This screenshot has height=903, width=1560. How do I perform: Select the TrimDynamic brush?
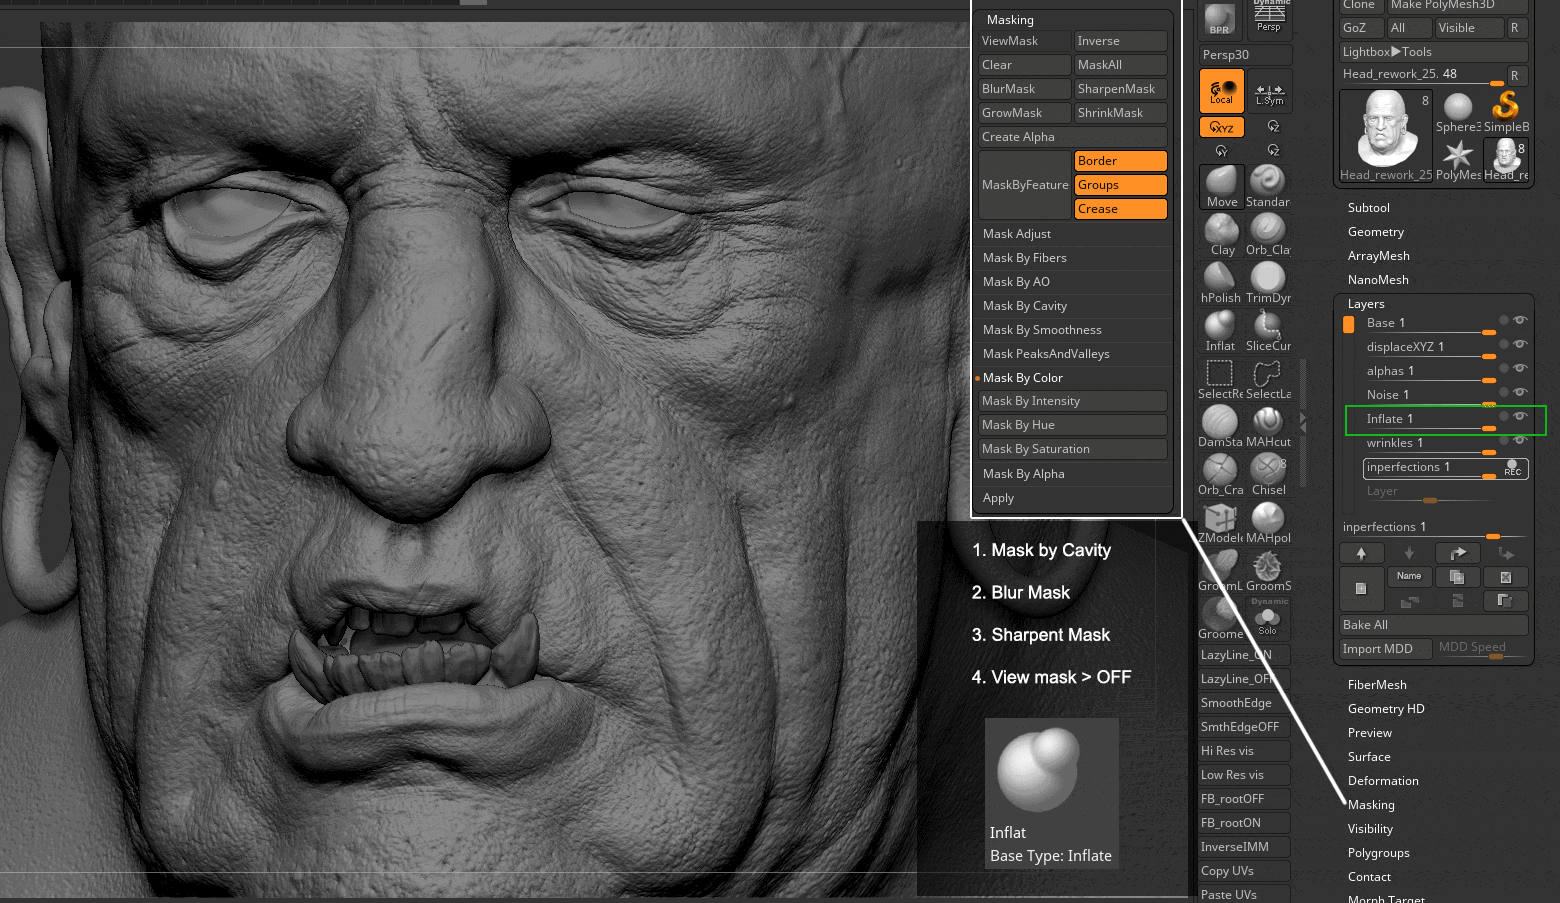(x=1268, y=283)
